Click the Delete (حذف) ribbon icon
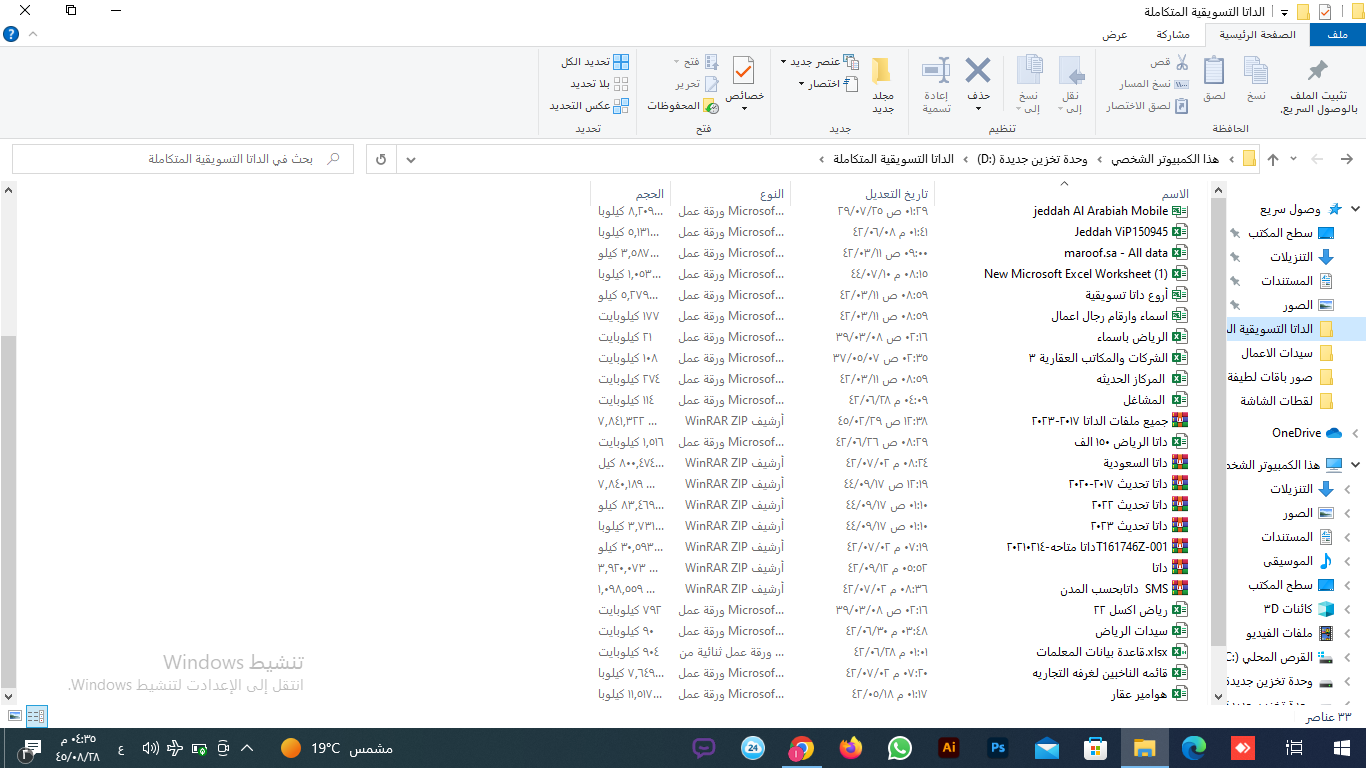The width and height of the screenshot is (1366, 768). tap(977, 72)
